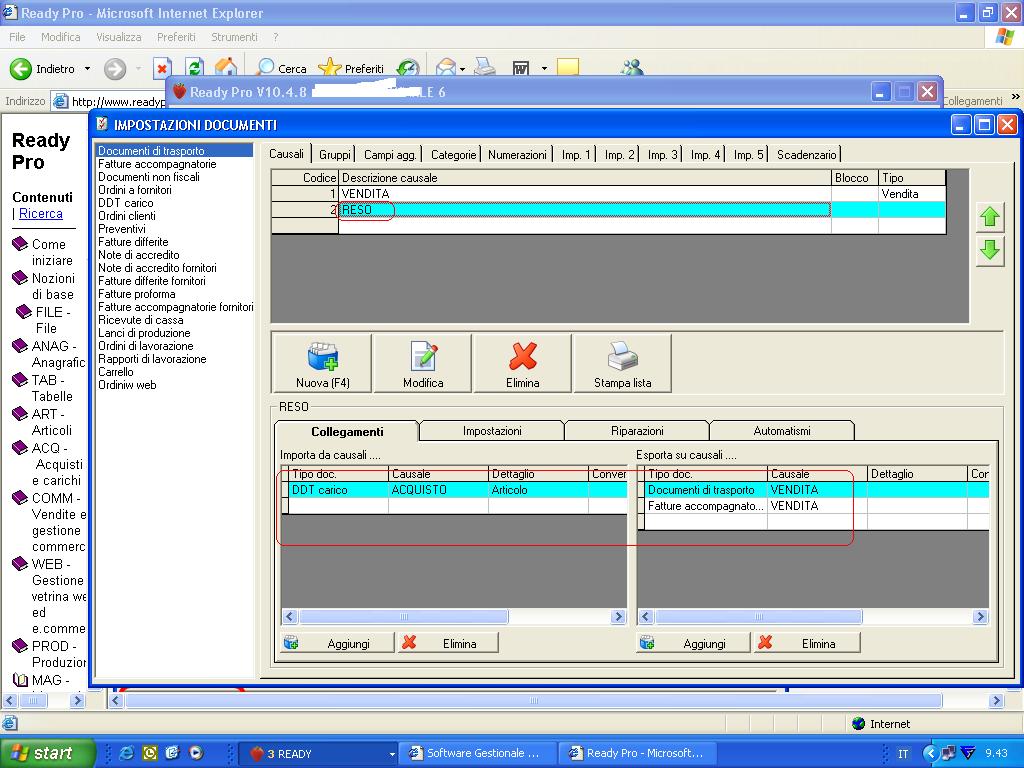Image resolution: width=1024 pixels, height=768 pixels.
Task: Select Preventivi in the document list
Action: click(121, 229)
